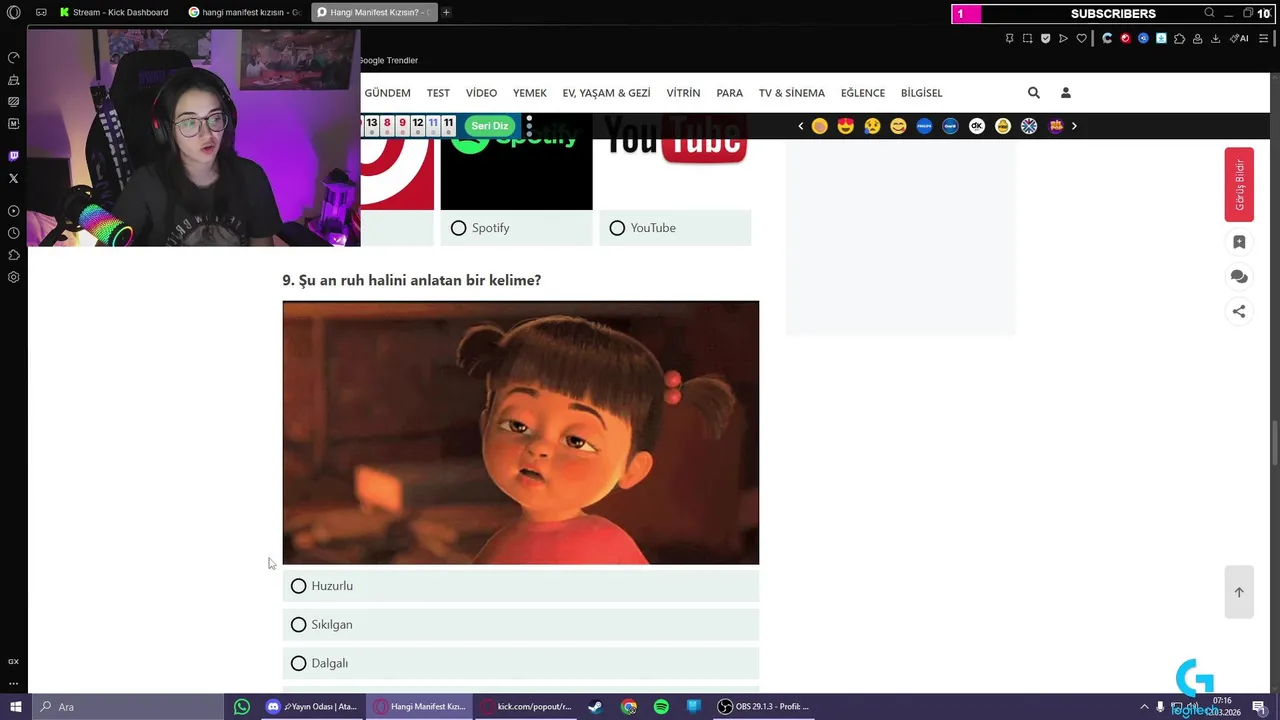Click the scroll-to-top arrow button
The width and height of the screenshot is (1280, 720).
(1239, 592)
